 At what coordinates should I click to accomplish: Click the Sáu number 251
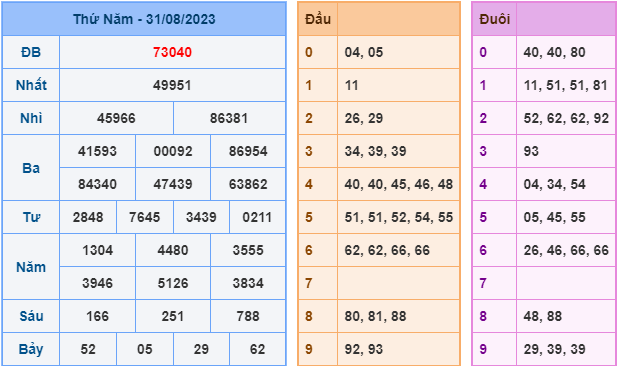pos(173,316)
